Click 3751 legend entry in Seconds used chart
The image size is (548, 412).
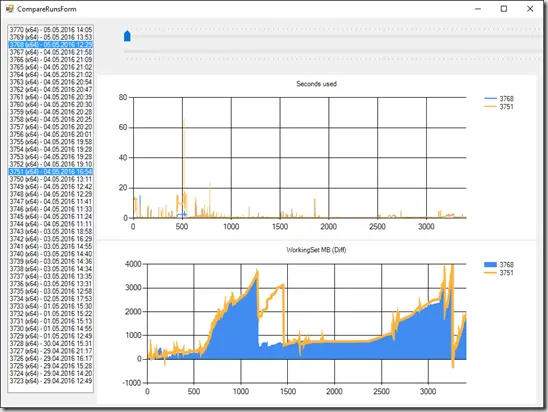tap(499, 107)
